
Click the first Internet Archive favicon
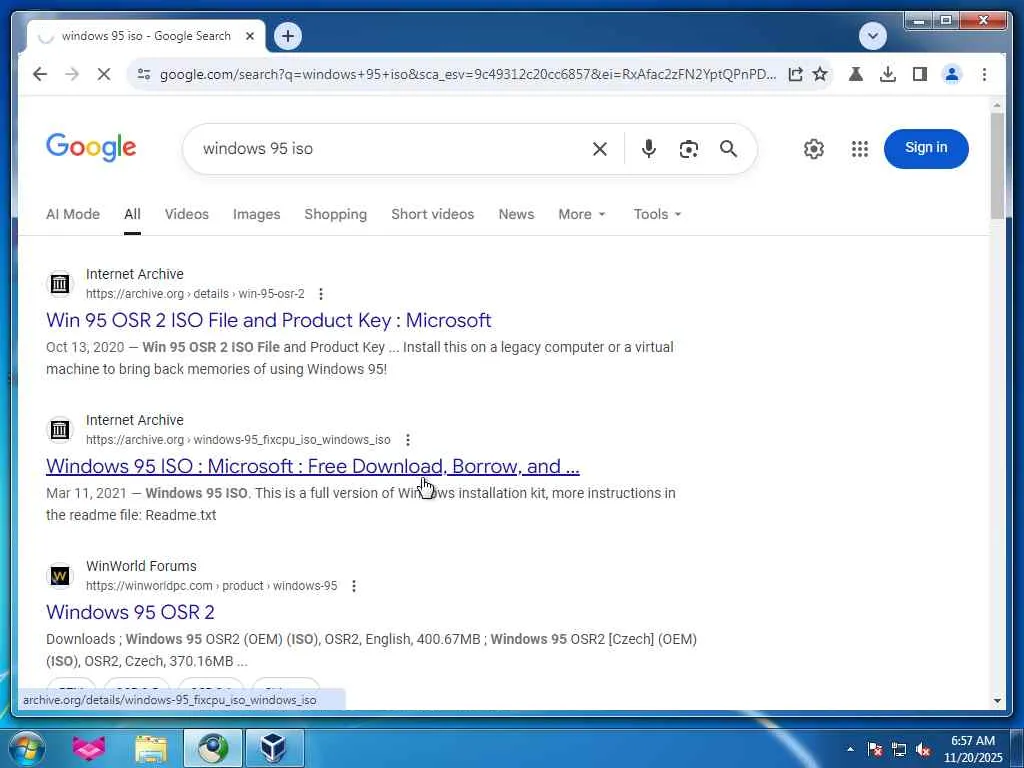pos(60,284)
